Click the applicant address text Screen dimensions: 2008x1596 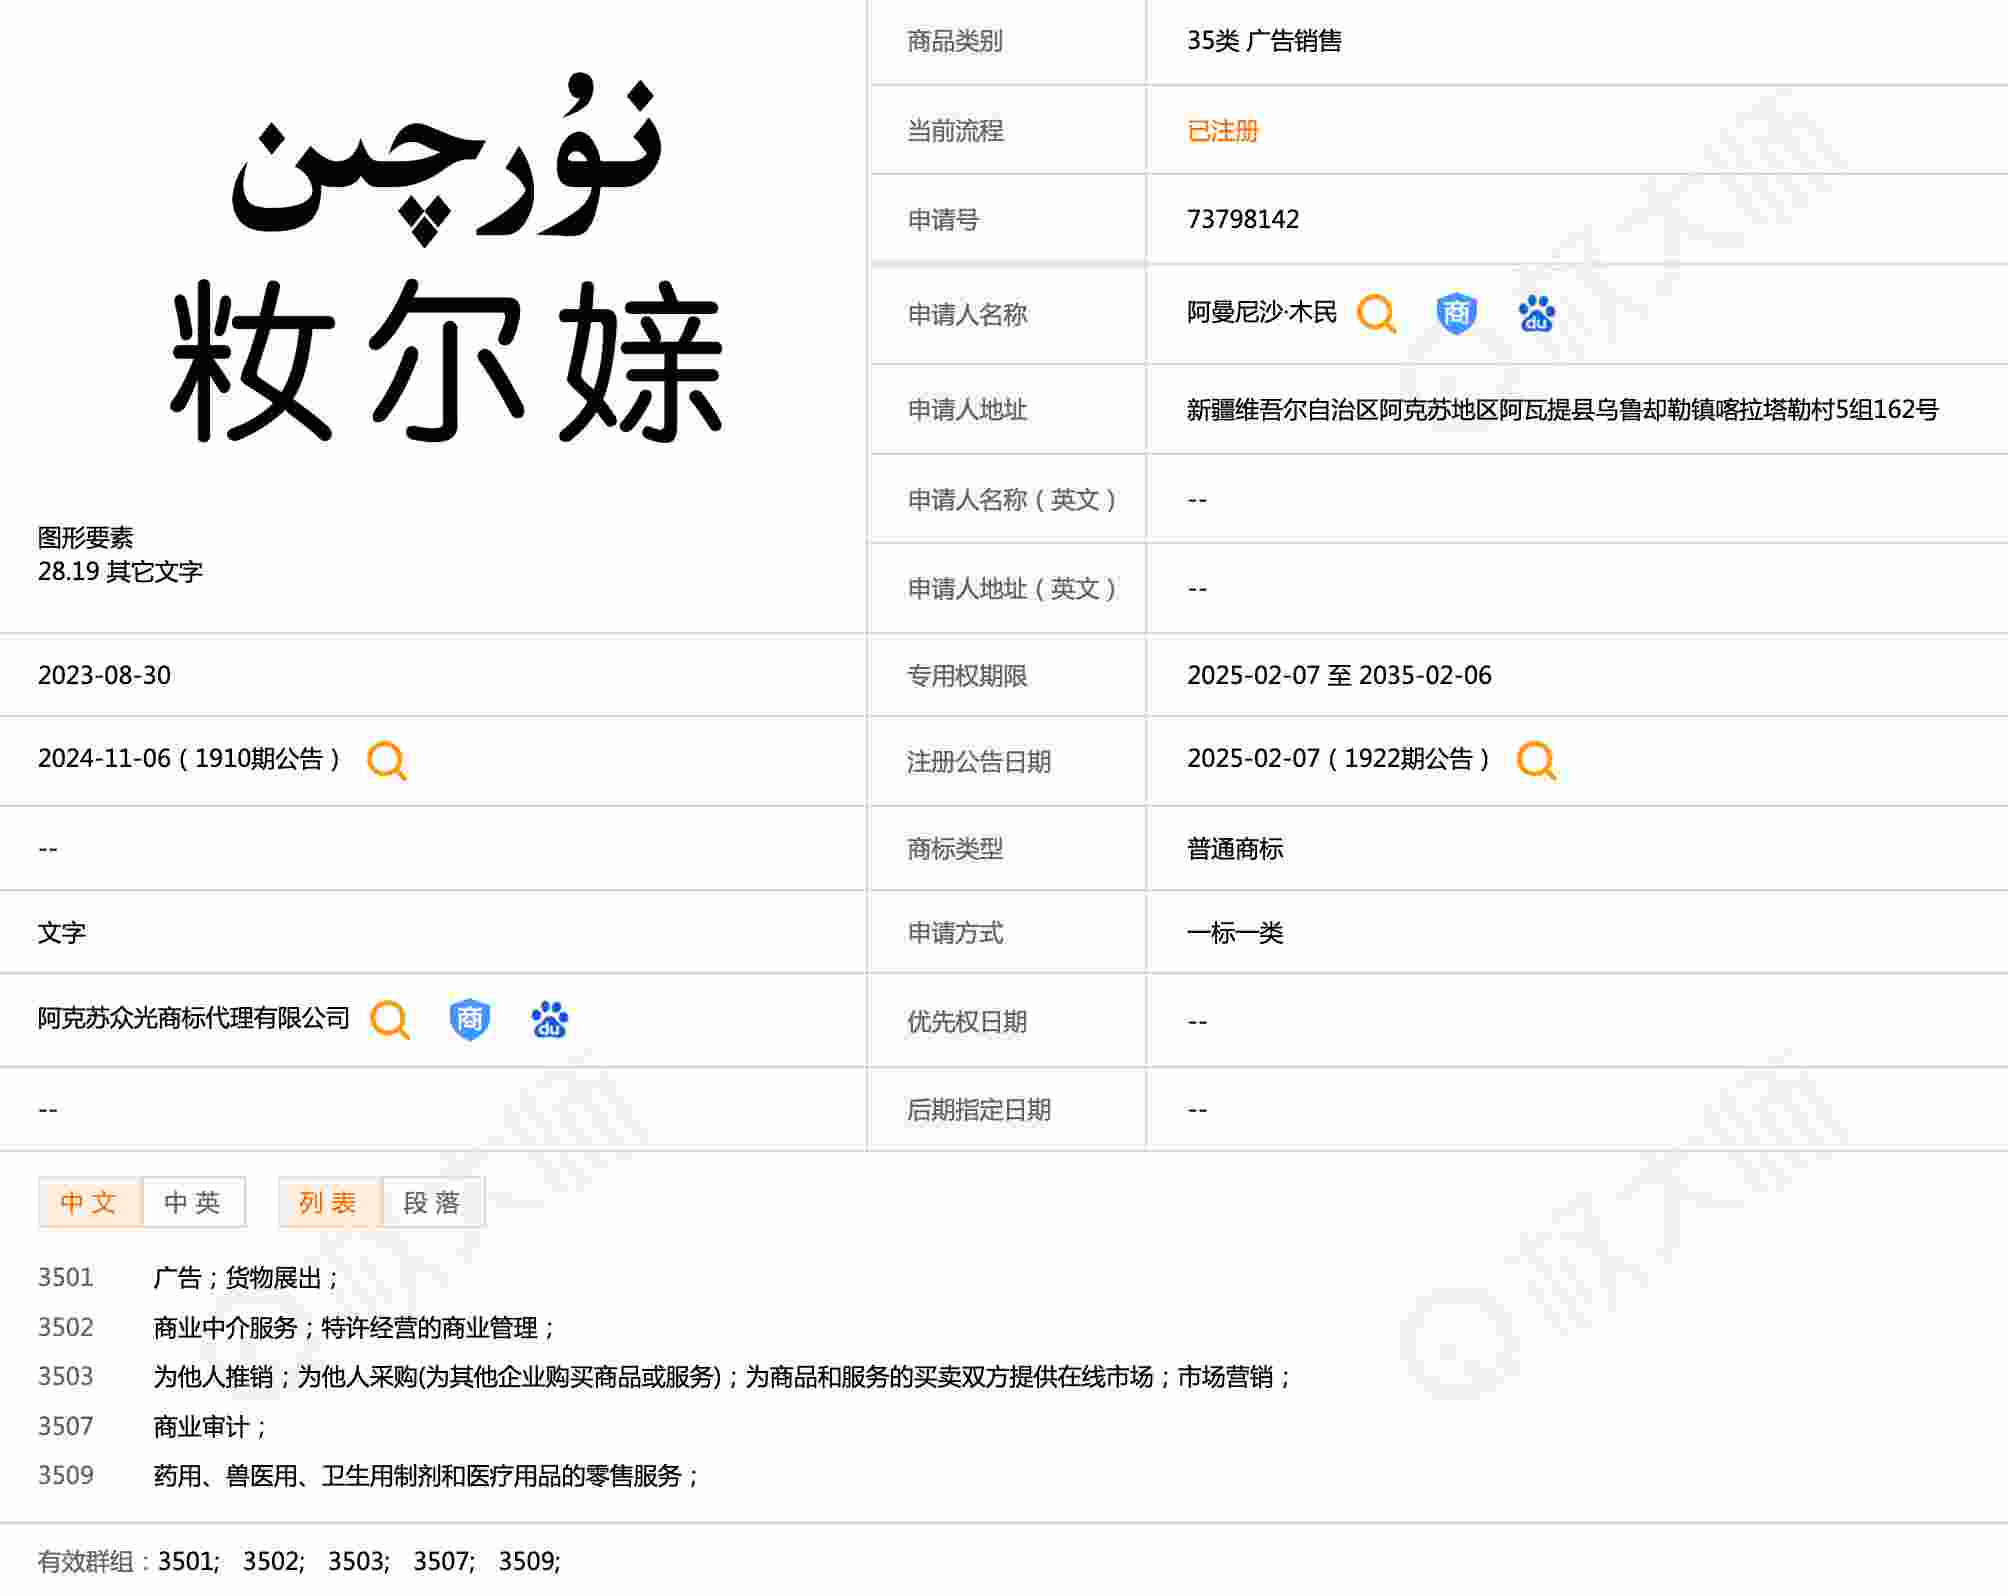point(1562,410)
